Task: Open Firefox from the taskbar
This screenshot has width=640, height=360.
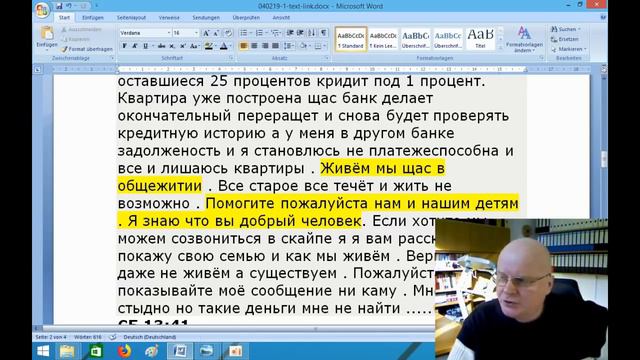Action: click(x=124, y=351)
